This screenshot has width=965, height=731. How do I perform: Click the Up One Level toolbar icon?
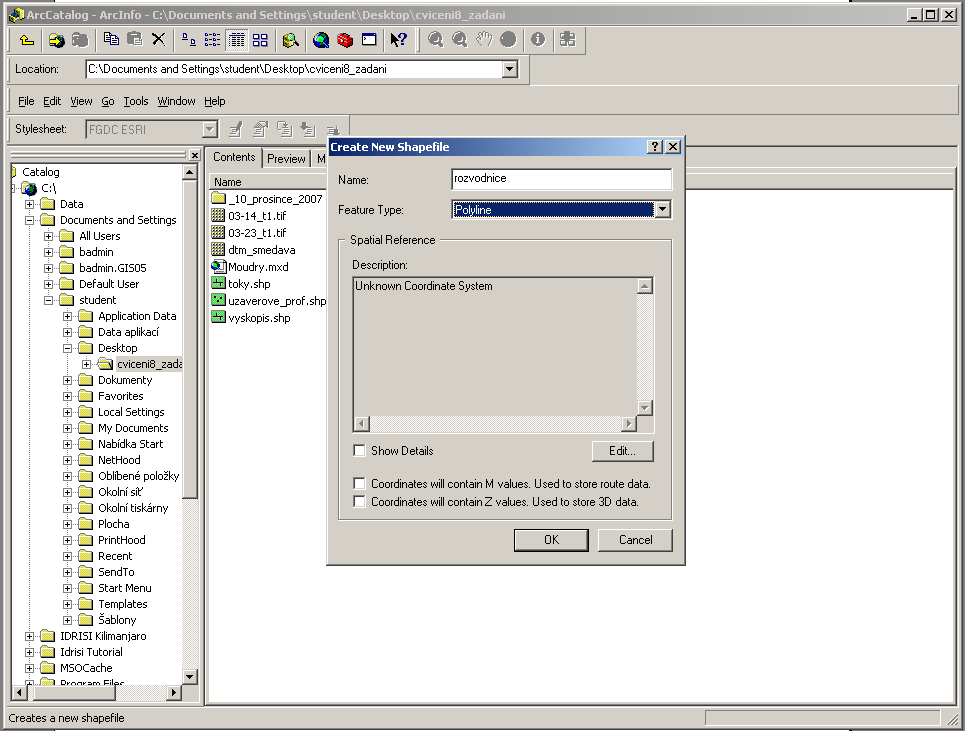coord(26,40)
